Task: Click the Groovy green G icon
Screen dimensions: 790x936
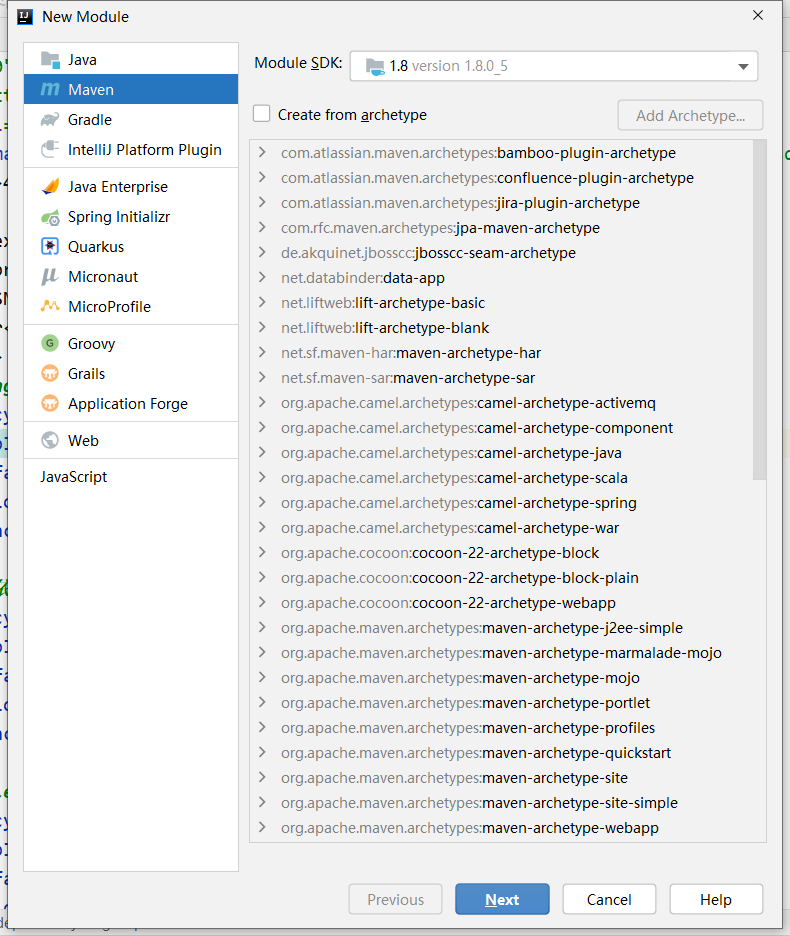Action: tap(50, 343)
